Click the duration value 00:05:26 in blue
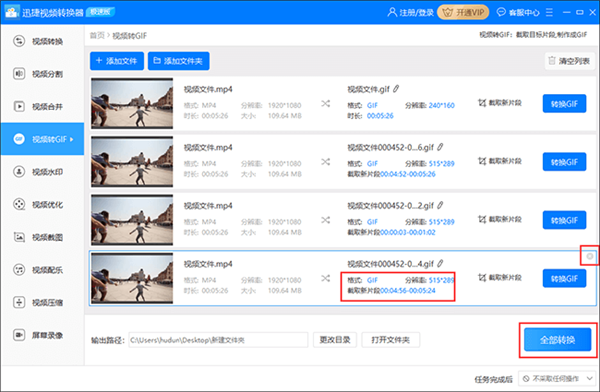The width and height of the screenshot is (600, 392). point(380,116)
